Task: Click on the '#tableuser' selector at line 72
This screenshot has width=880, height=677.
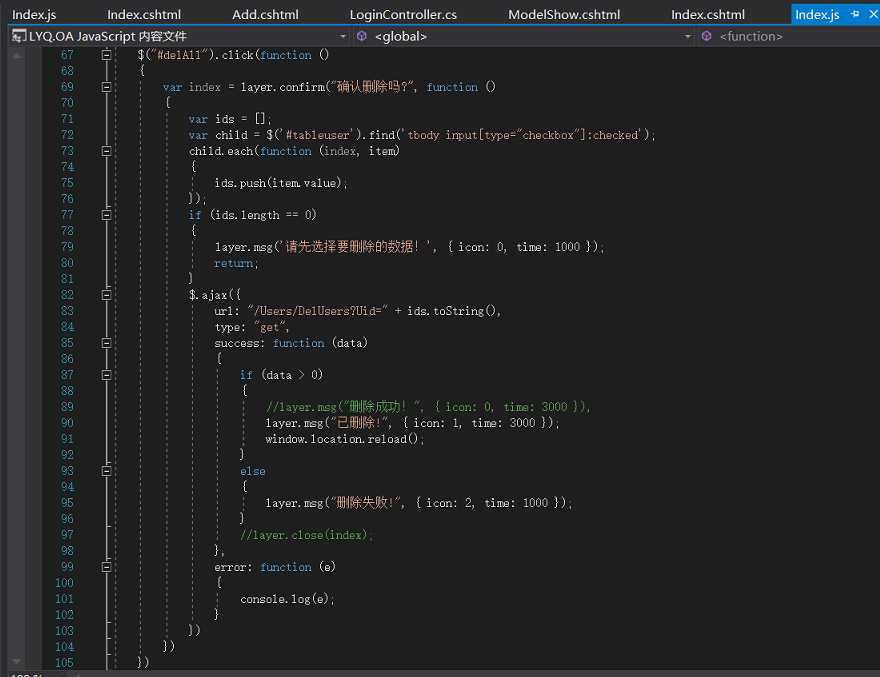Action: 319,135
